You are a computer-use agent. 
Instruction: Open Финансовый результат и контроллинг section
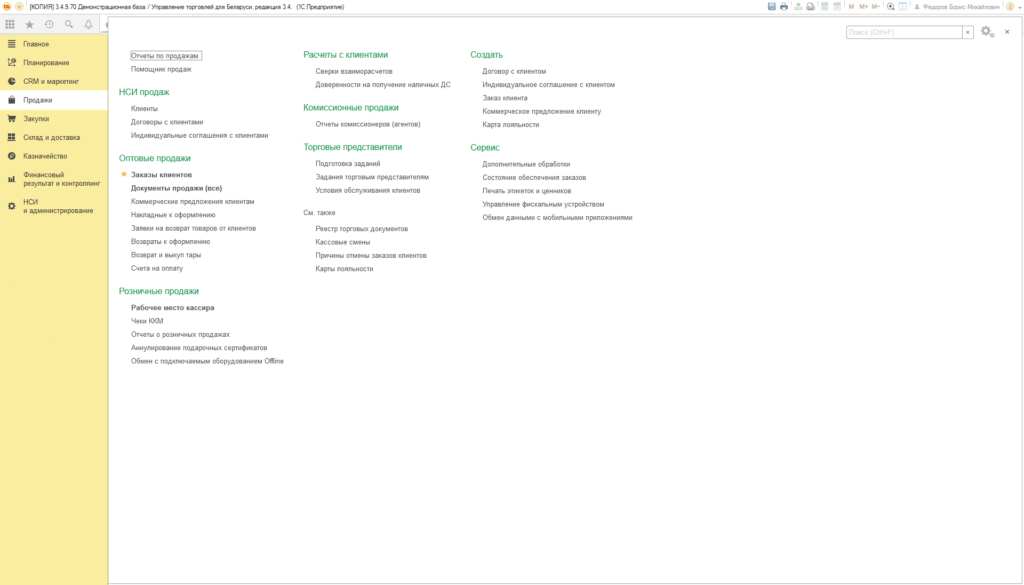pos(54,179)
